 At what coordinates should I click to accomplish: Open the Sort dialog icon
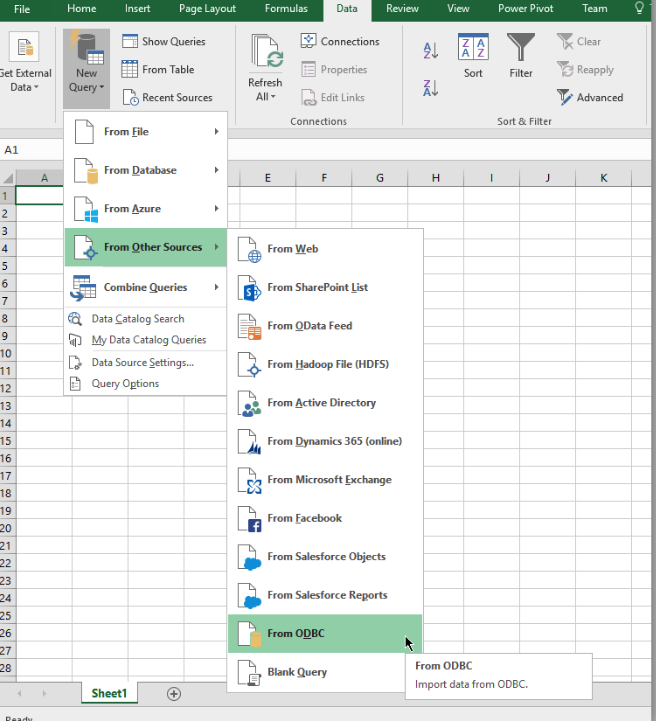coord(473,56)
